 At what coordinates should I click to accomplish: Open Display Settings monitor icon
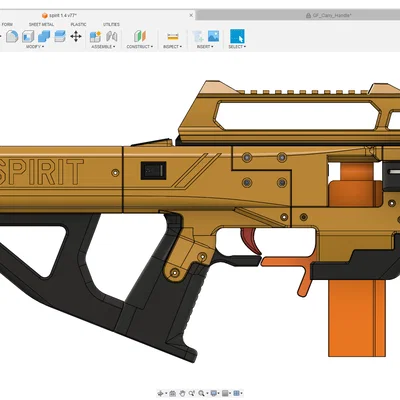214,393
